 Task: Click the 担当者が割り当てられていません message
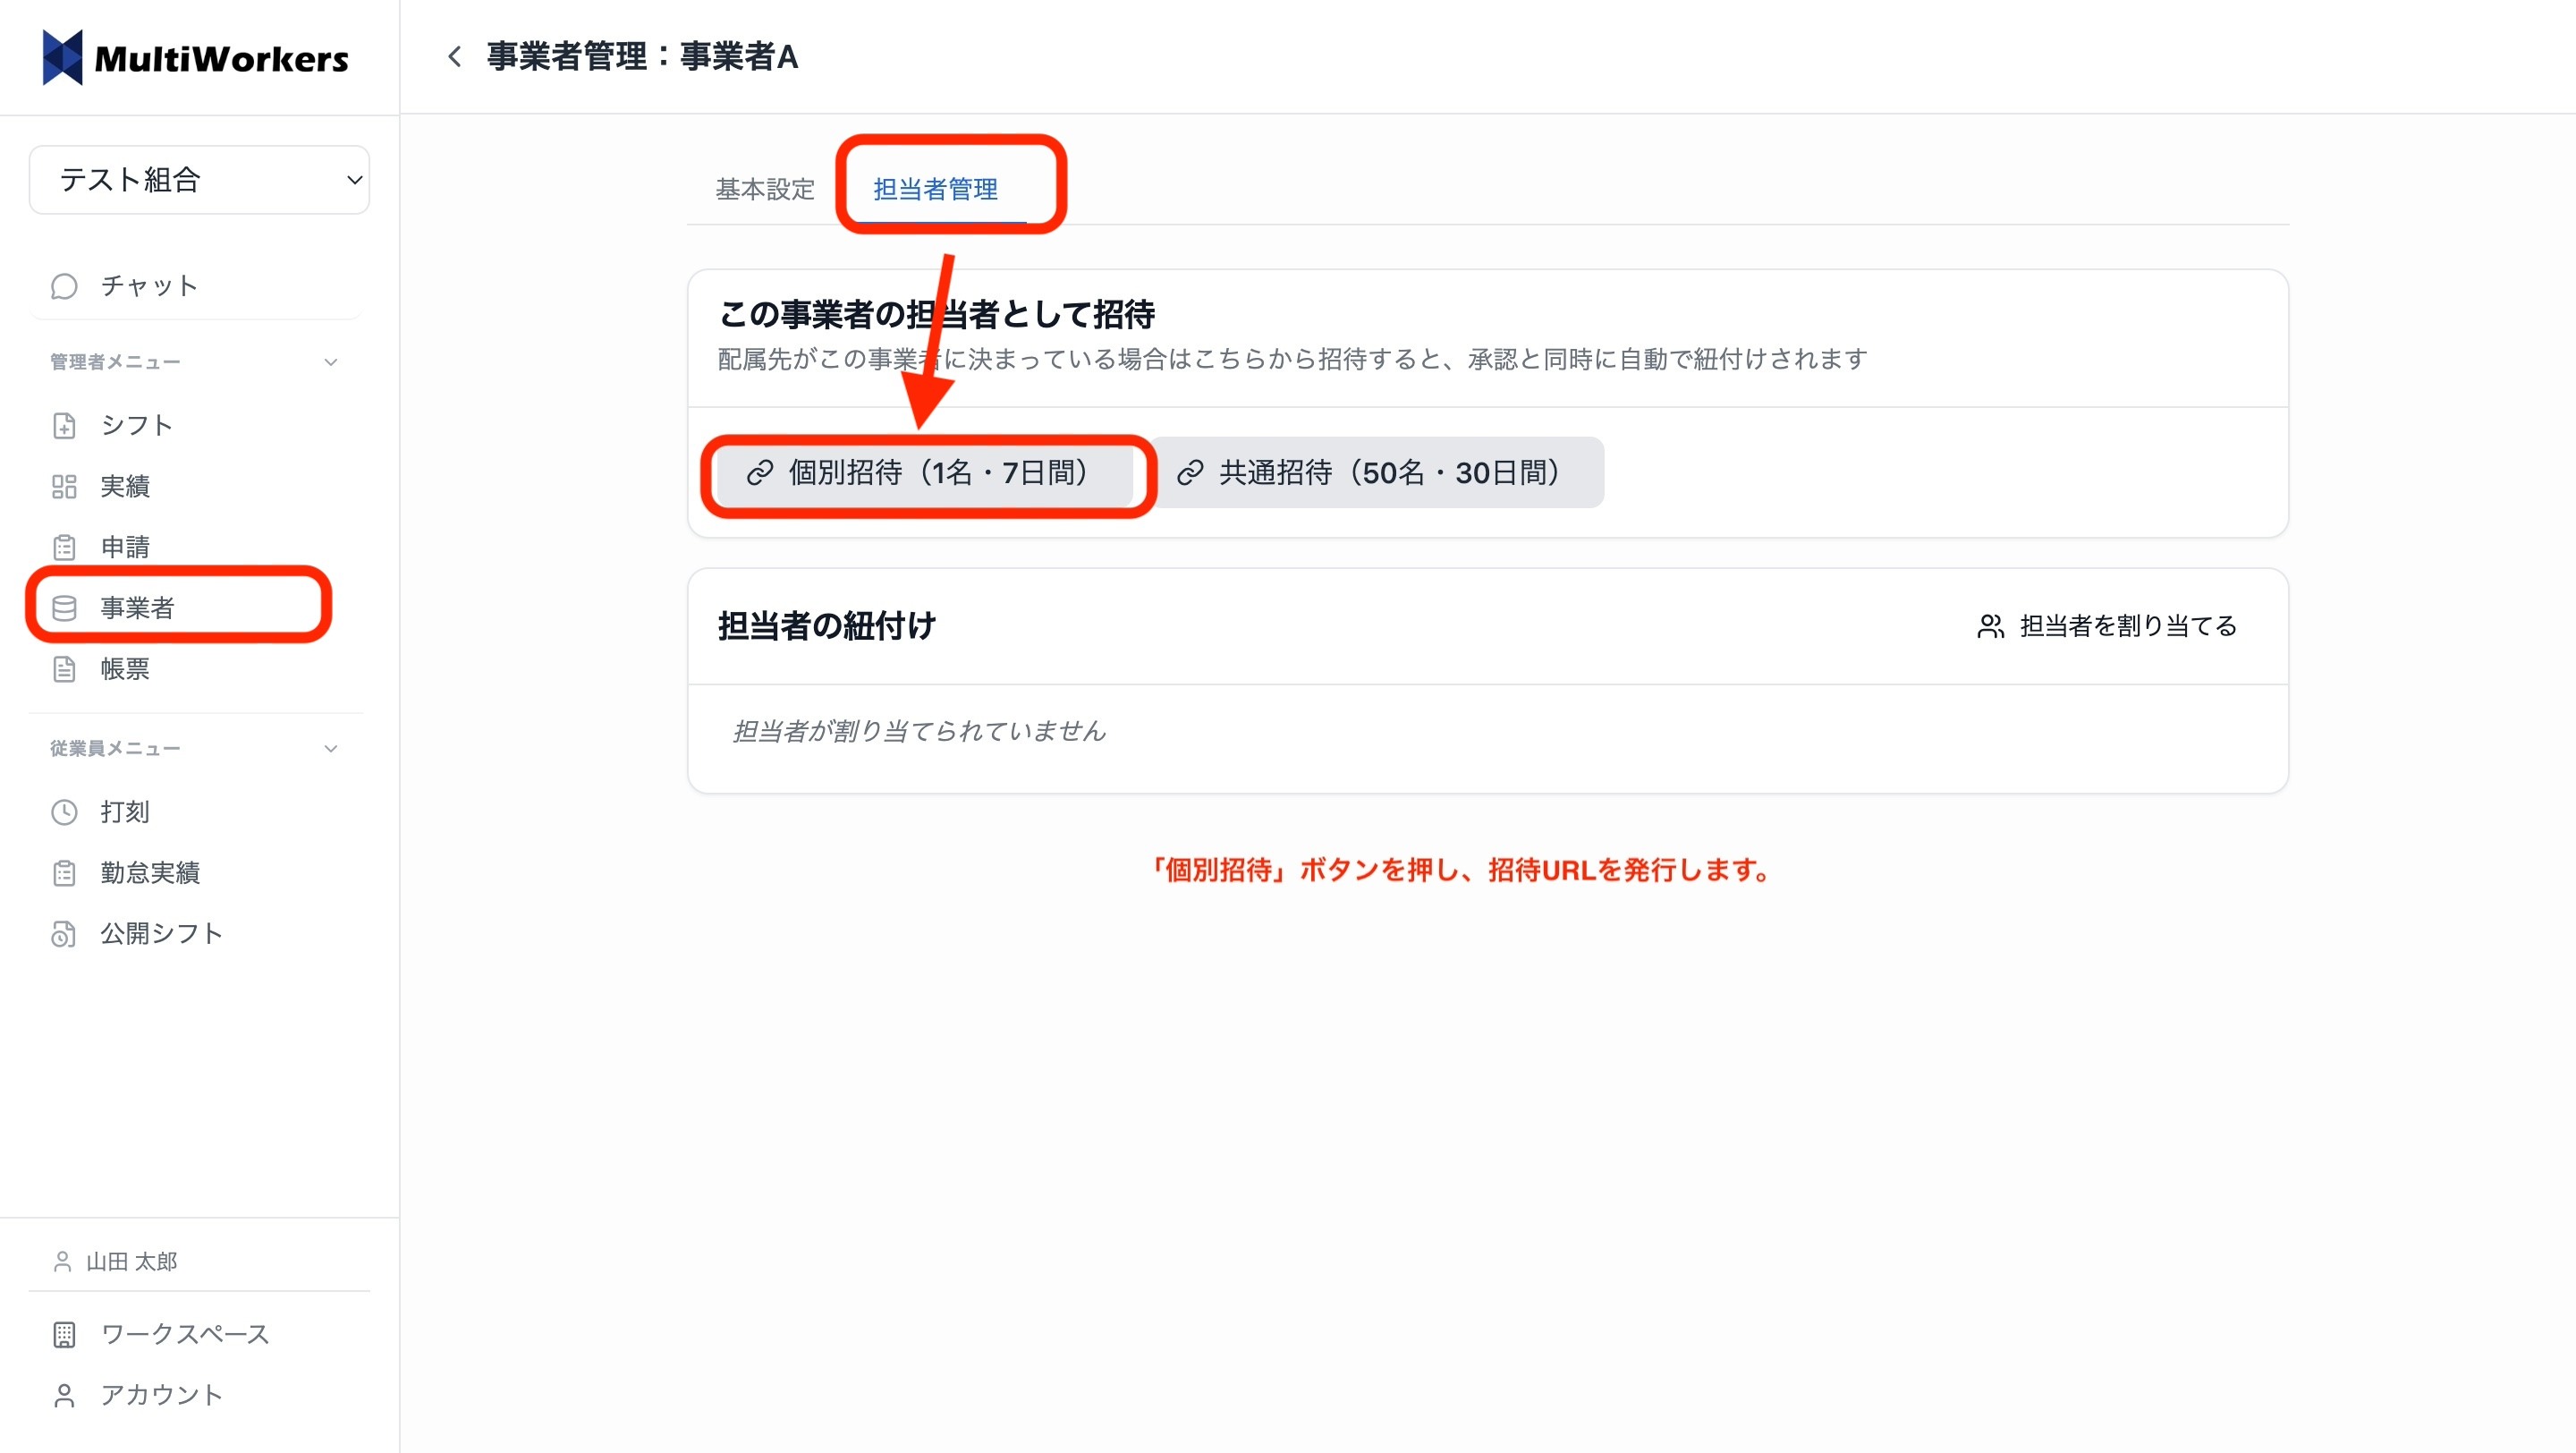click(x=919, y=731)
